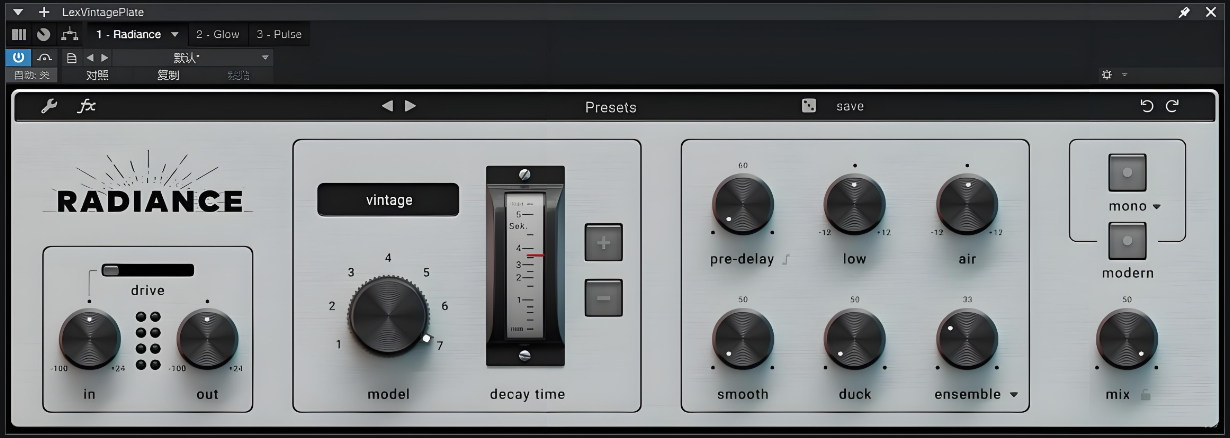Click the undo arrow icon

1147,106
